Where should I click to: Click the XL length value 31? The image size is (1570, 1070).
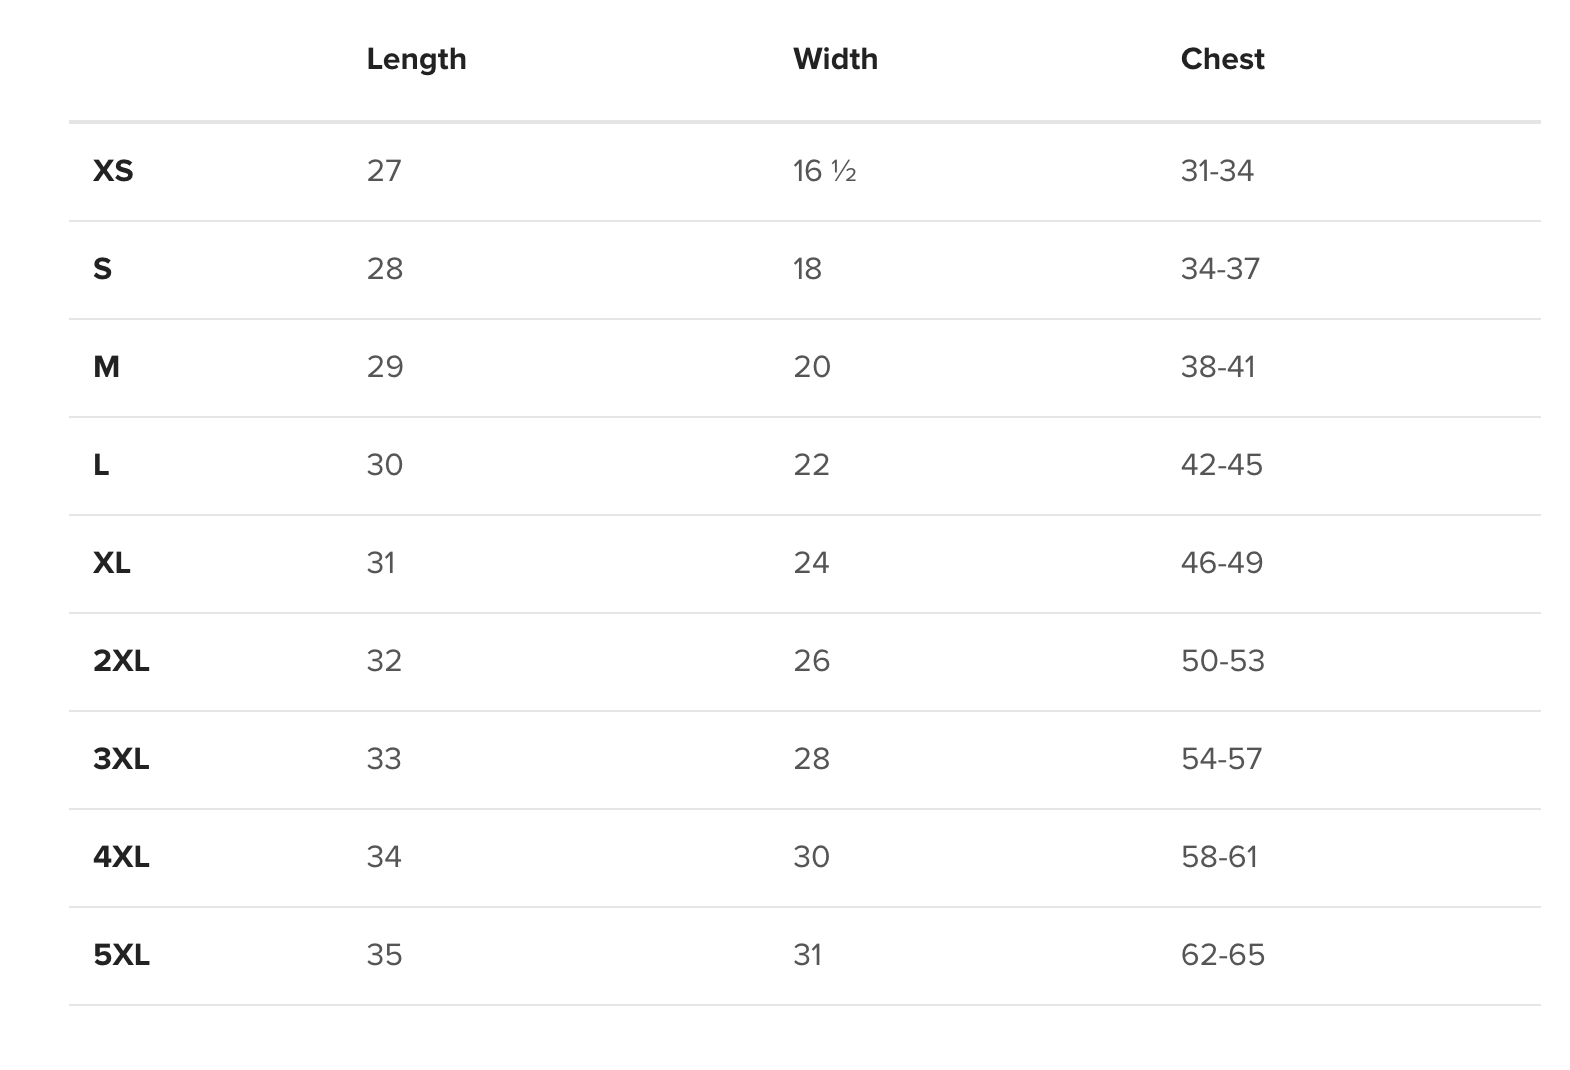tap(381, 563)
